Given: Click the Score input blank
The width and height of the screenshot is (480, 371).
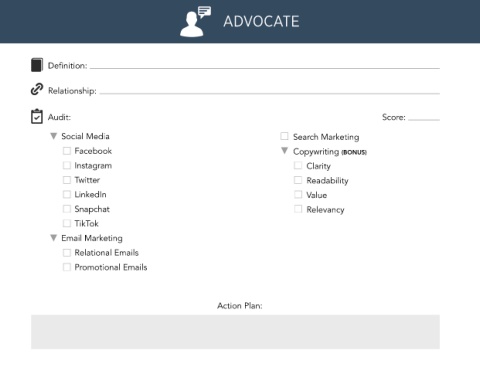Looking at the screenshot, I should tap(424, 117).
